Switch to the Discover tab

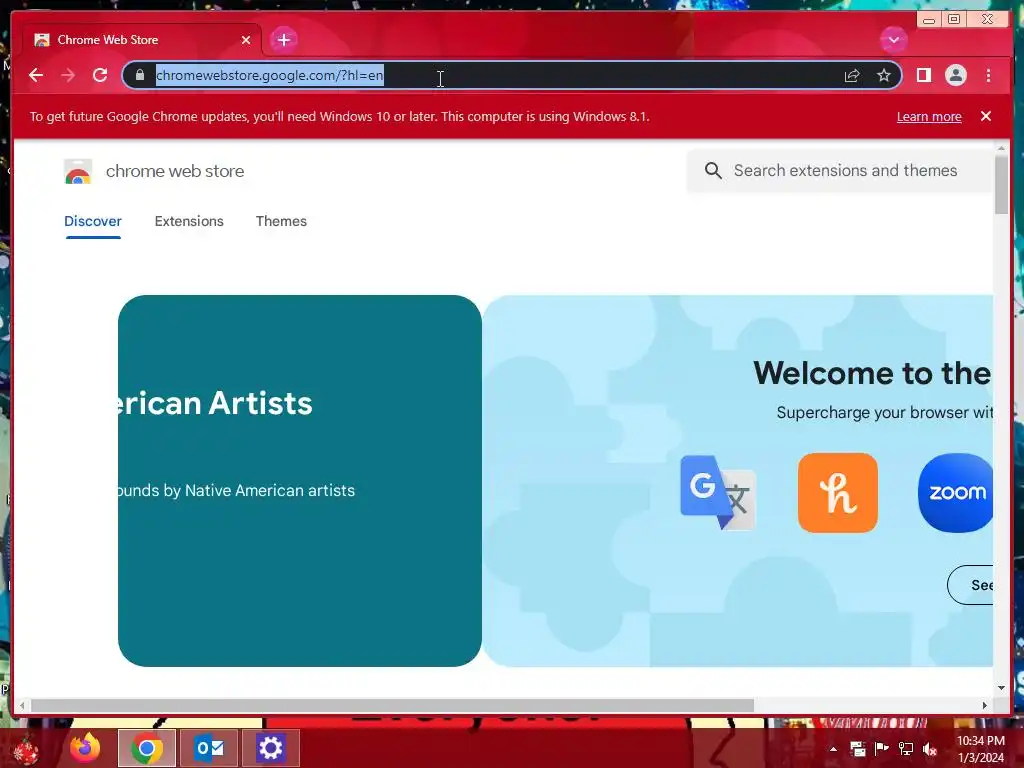coord(93,221)
